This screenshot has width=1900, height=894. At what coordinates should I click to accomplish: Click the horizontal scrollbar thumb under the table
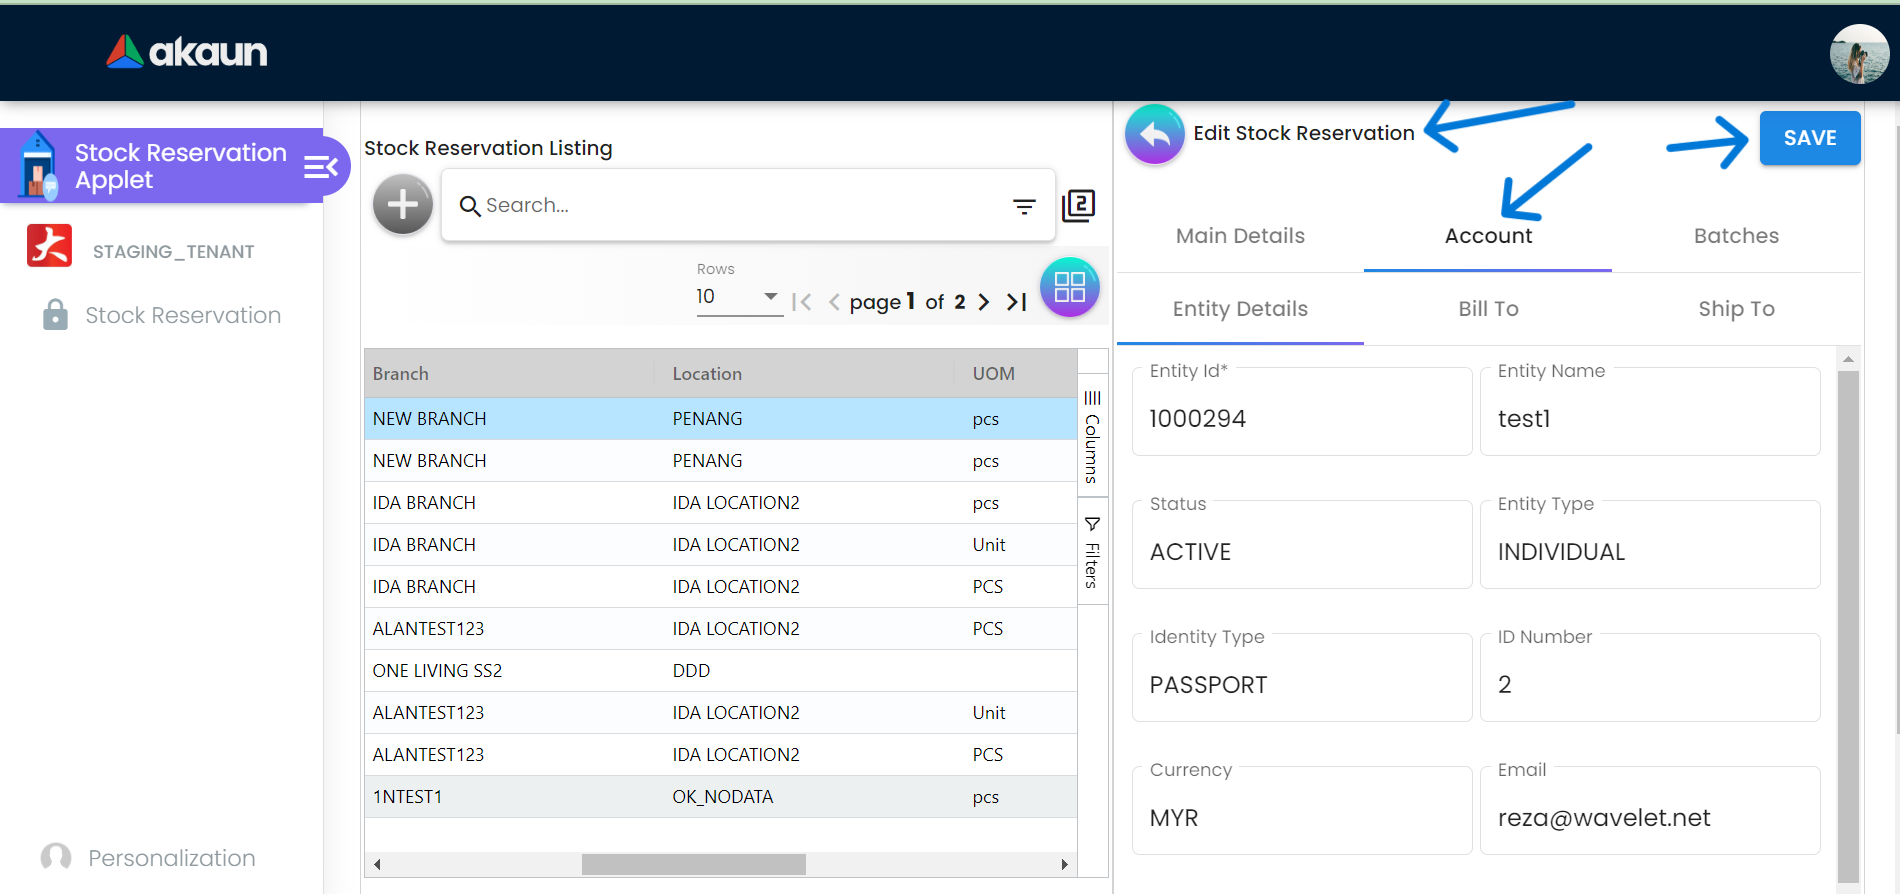[x=693, y=864]
